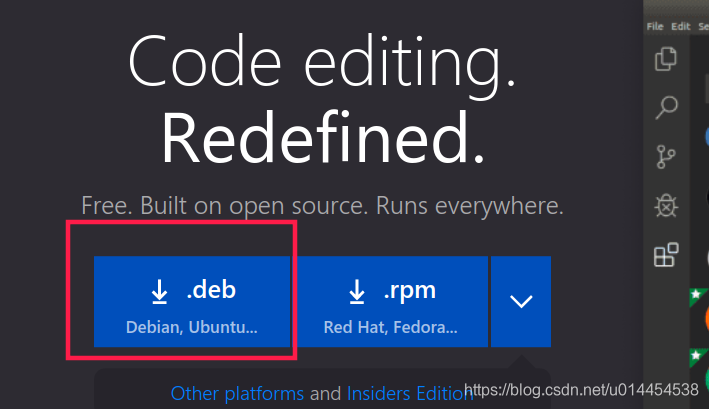Follow the Other platforms link

coord(237,394)
